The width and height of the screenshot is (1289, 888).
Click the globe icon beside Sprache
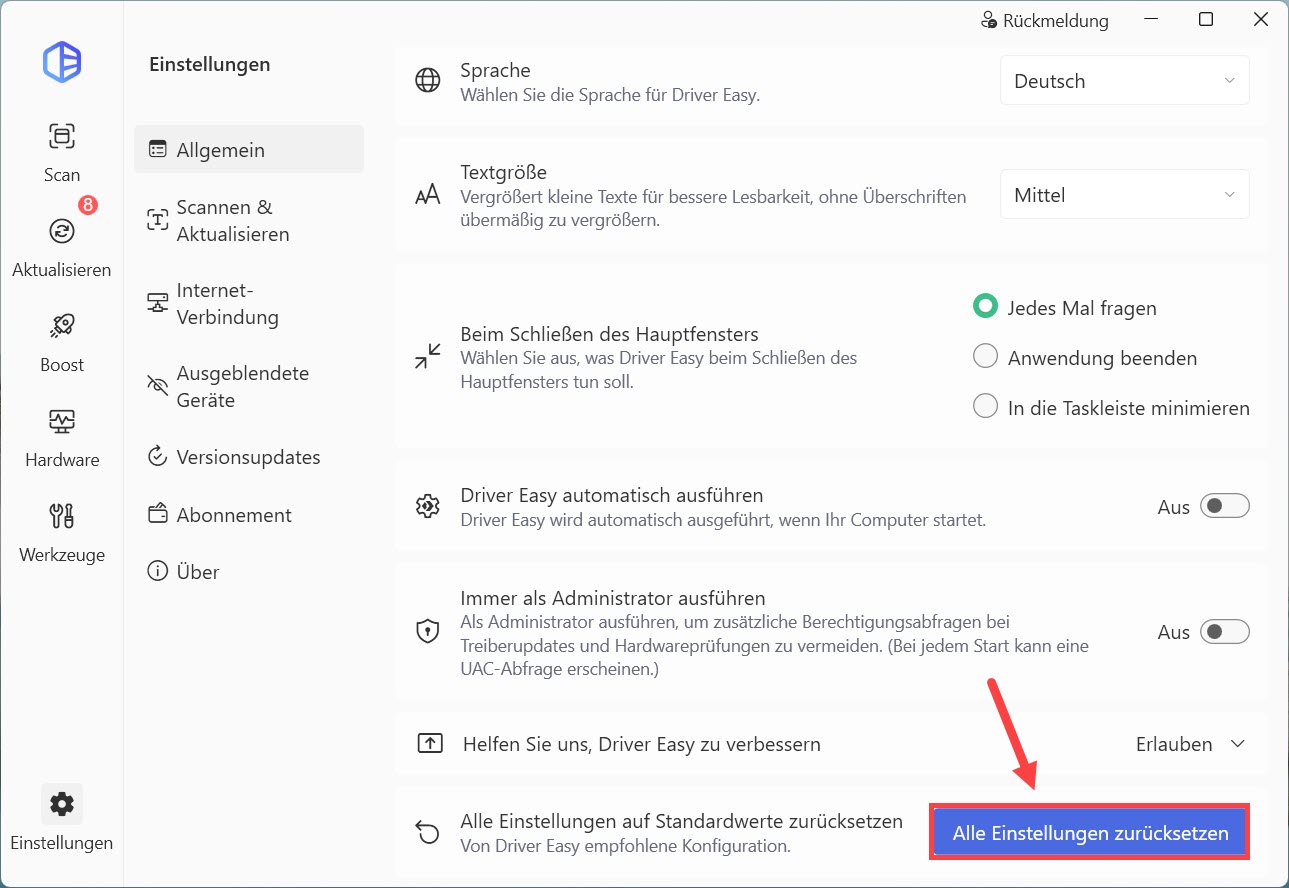[x=428, y=81]
